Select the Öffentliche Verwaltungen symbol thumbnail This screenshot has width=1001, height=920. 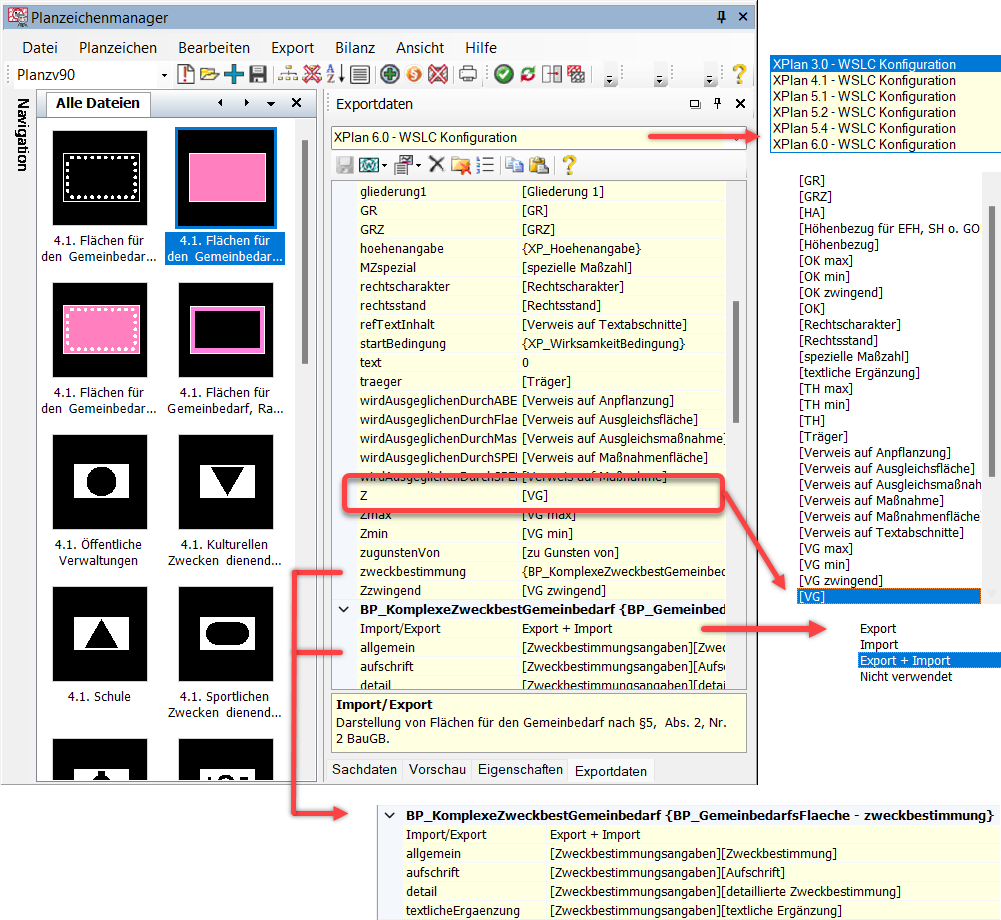[x=99, y=482]
